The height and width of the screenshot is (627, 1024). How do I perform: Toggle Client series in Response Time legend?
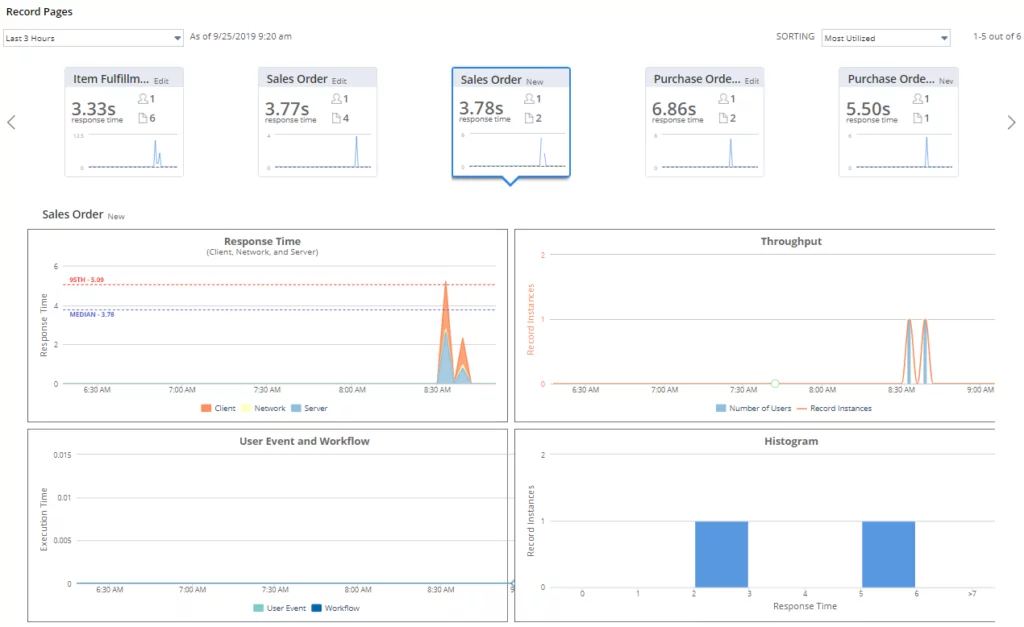click(x=218, y=408)
